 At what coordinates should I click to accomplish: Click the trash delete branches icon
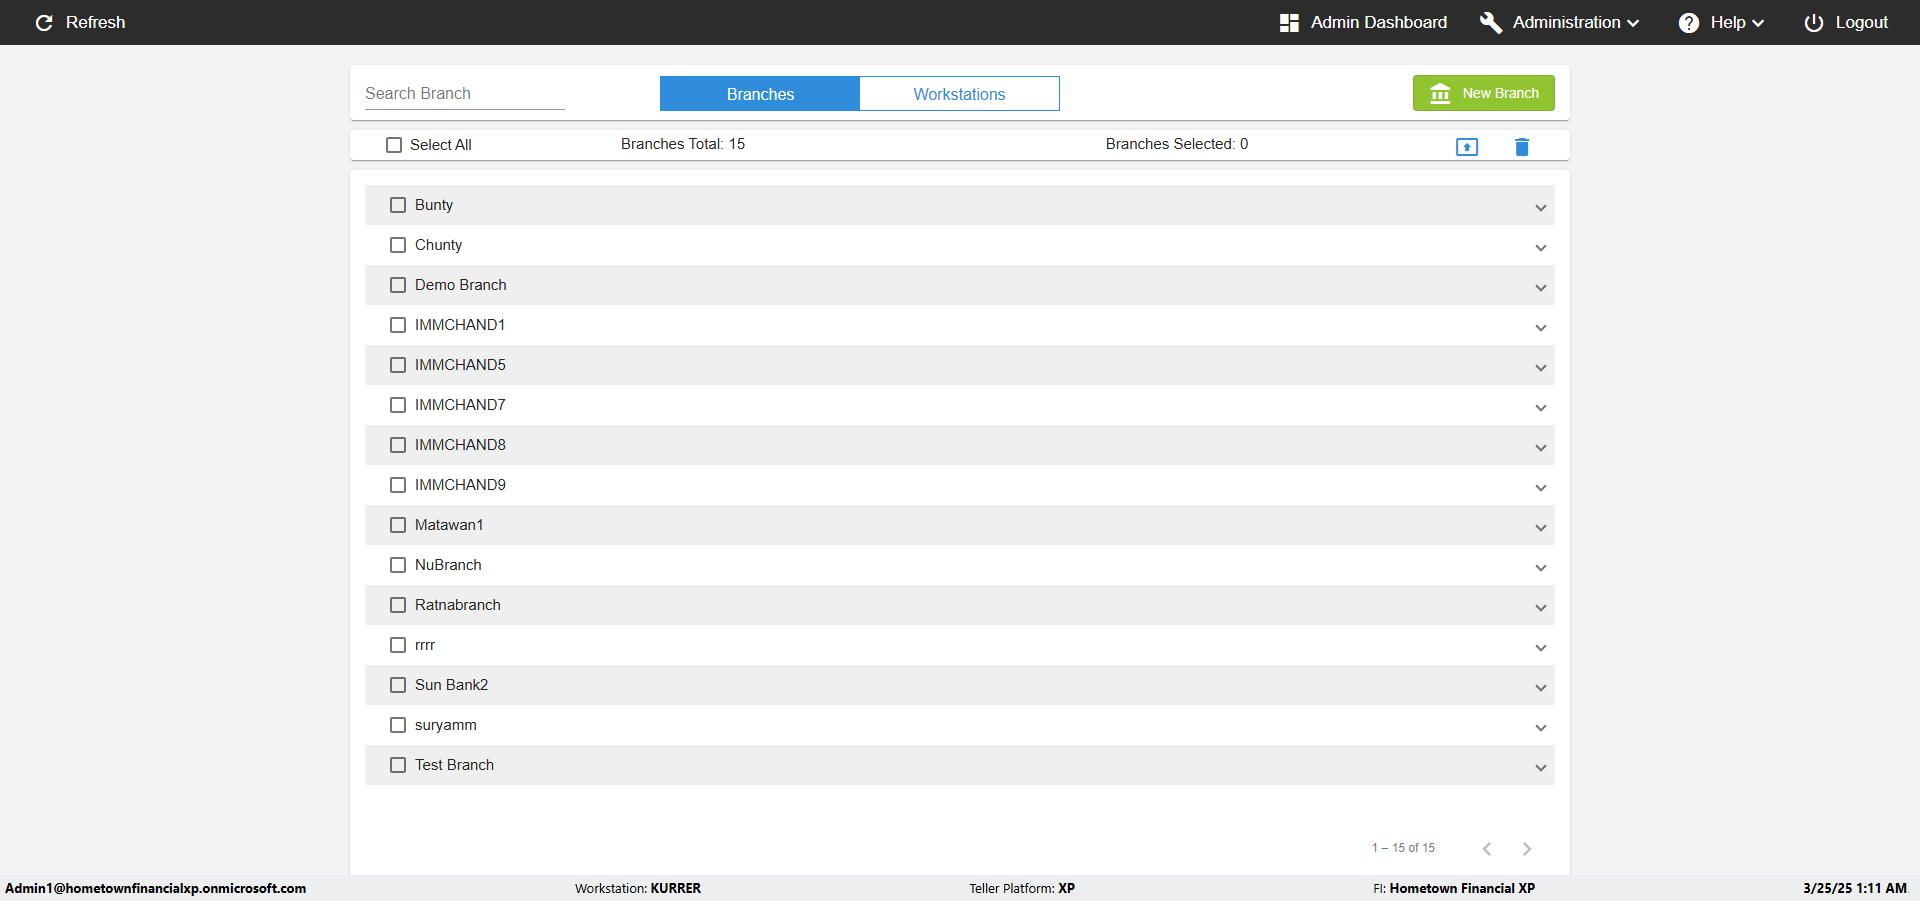1522,147
